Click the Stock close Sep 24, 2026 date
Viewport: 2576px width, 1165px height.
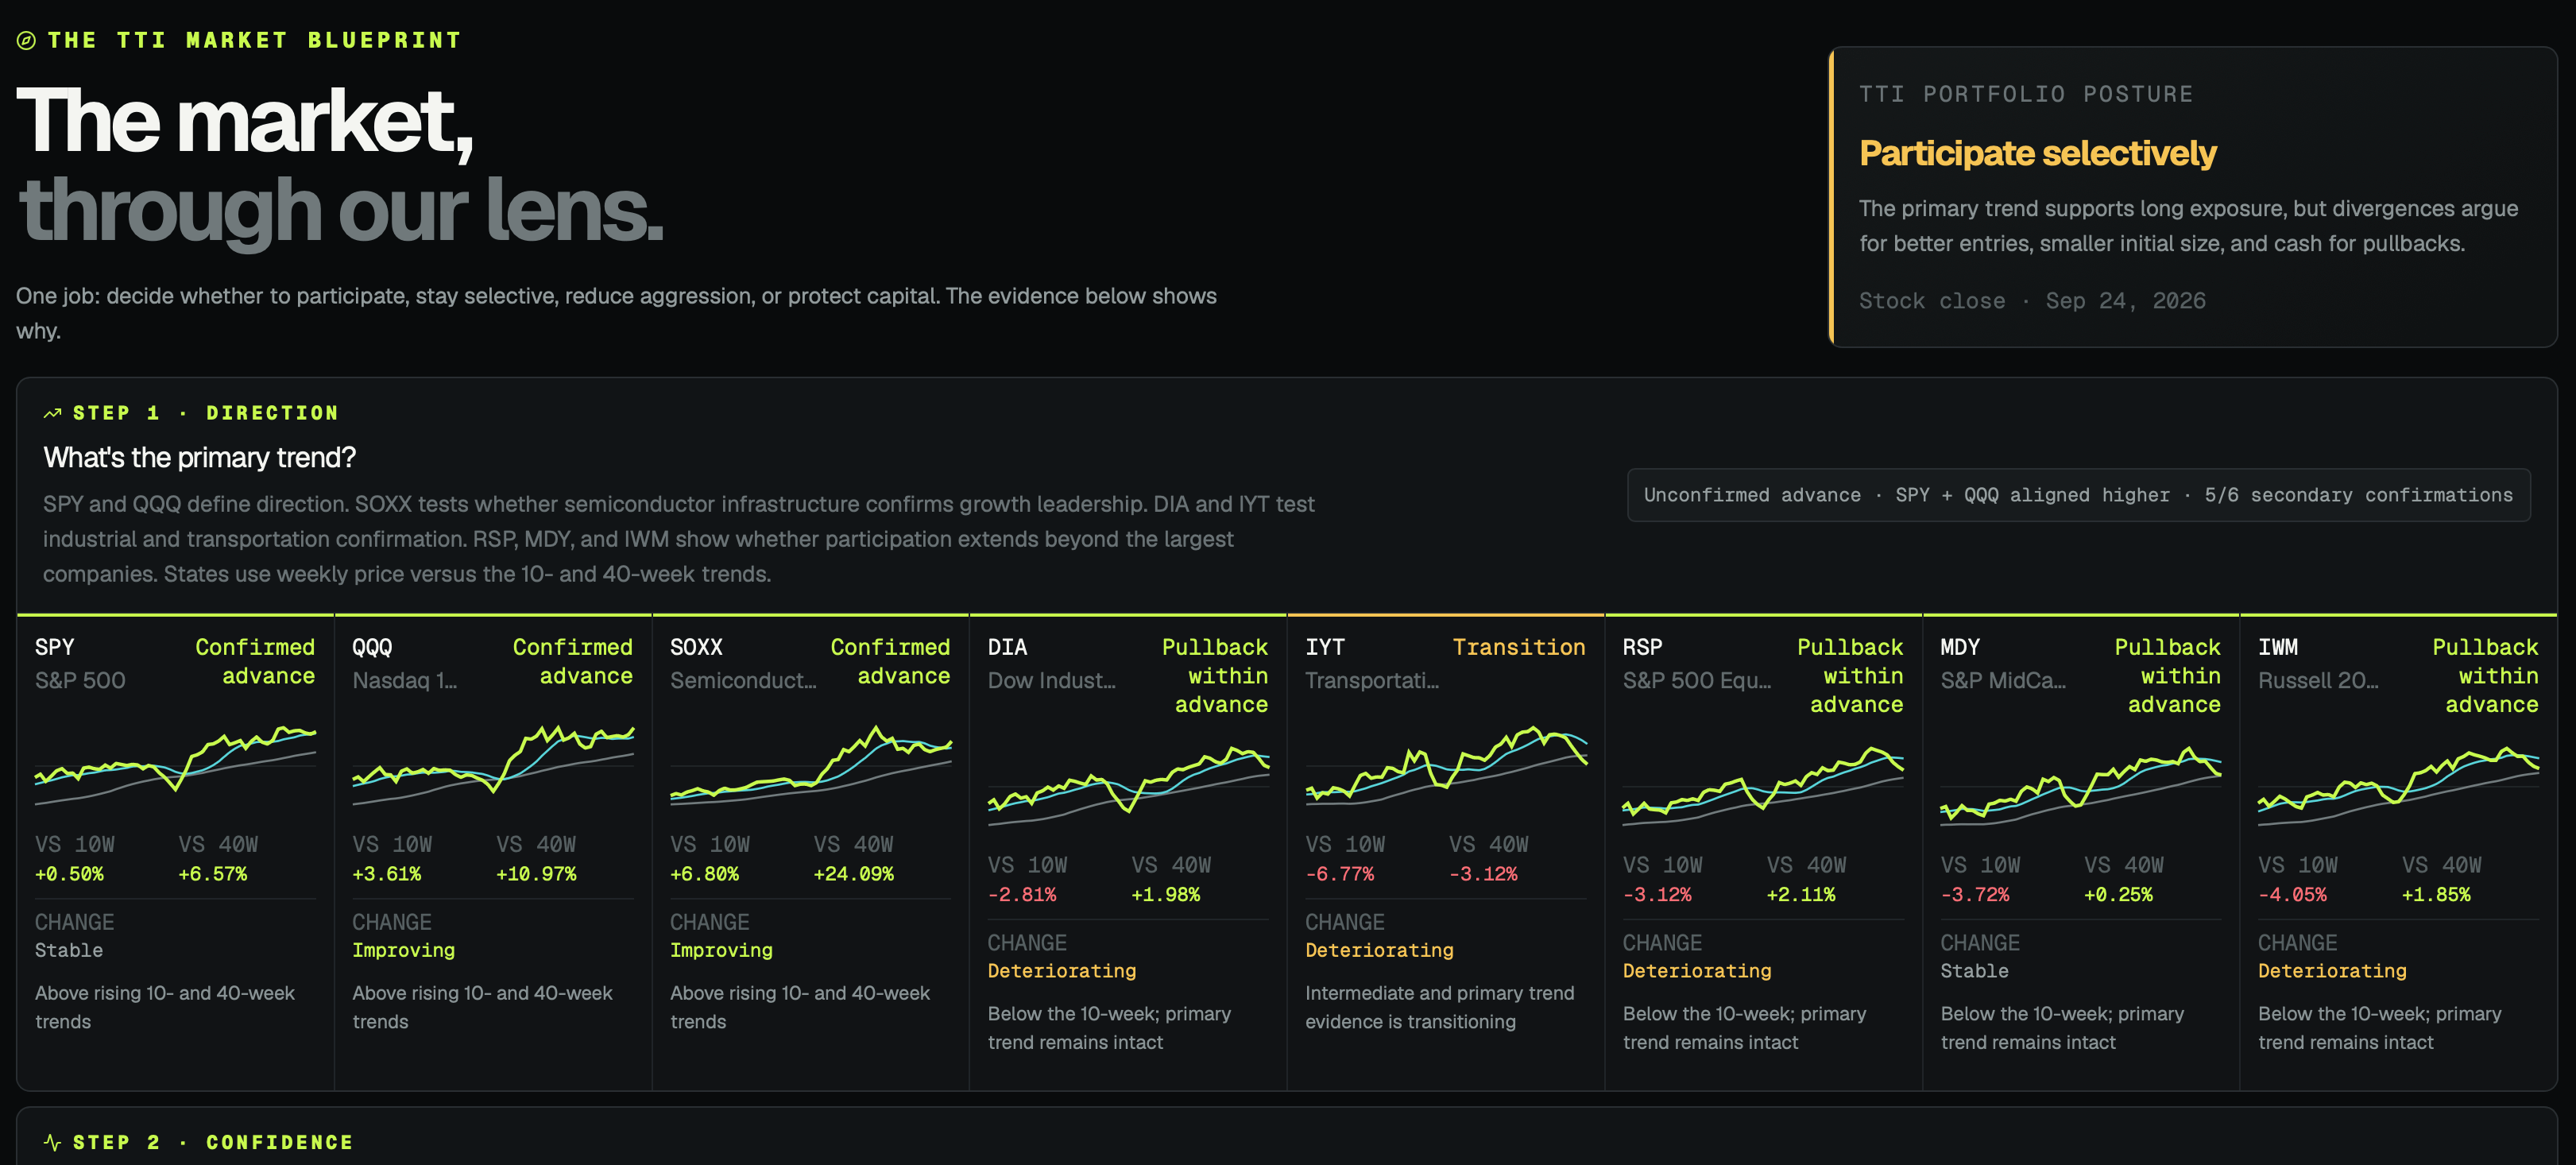[x=2032, y=301]
